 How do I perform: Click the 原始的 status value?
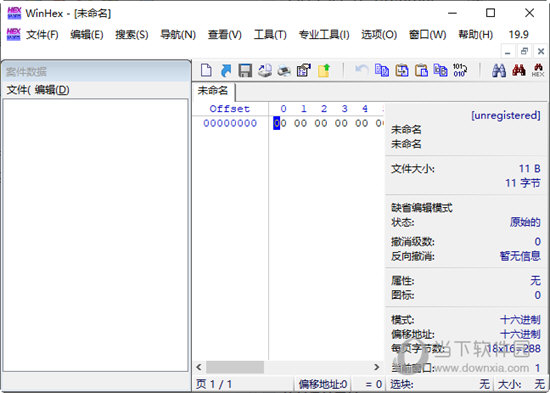coord(525,222)
